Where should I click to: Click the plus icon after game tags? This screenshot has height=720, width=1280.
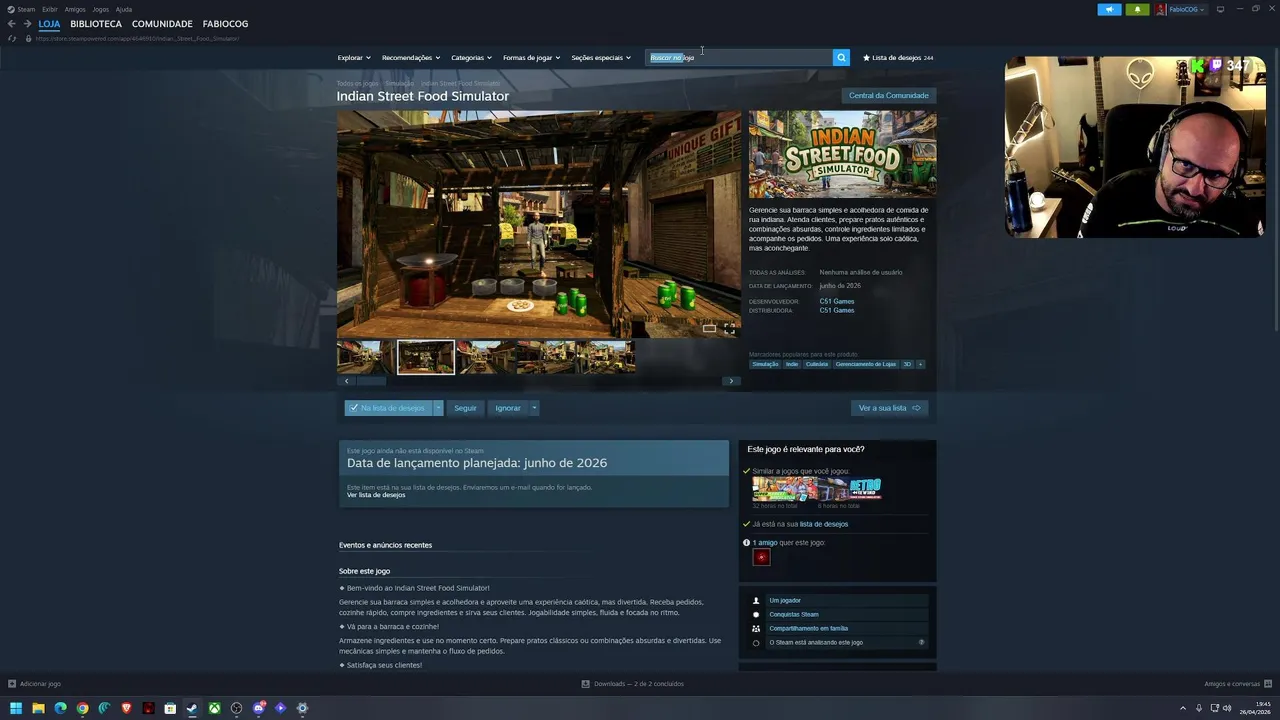[920, 364]
